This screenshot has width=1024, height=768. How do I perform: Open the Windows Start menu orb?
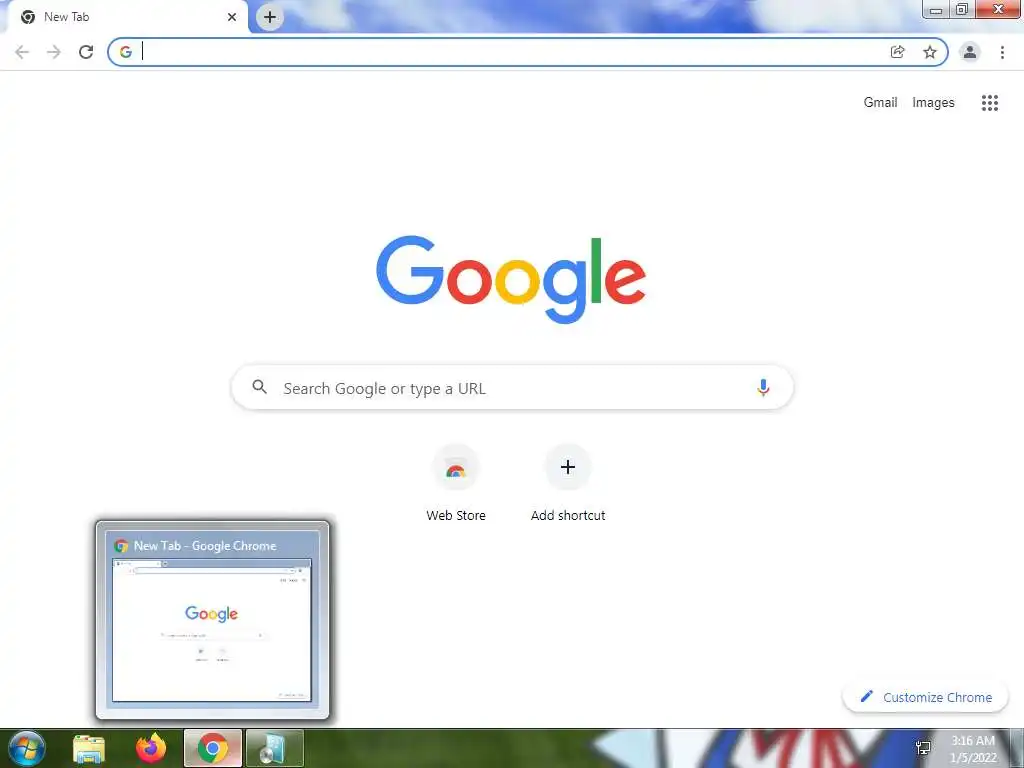(27, 748)
